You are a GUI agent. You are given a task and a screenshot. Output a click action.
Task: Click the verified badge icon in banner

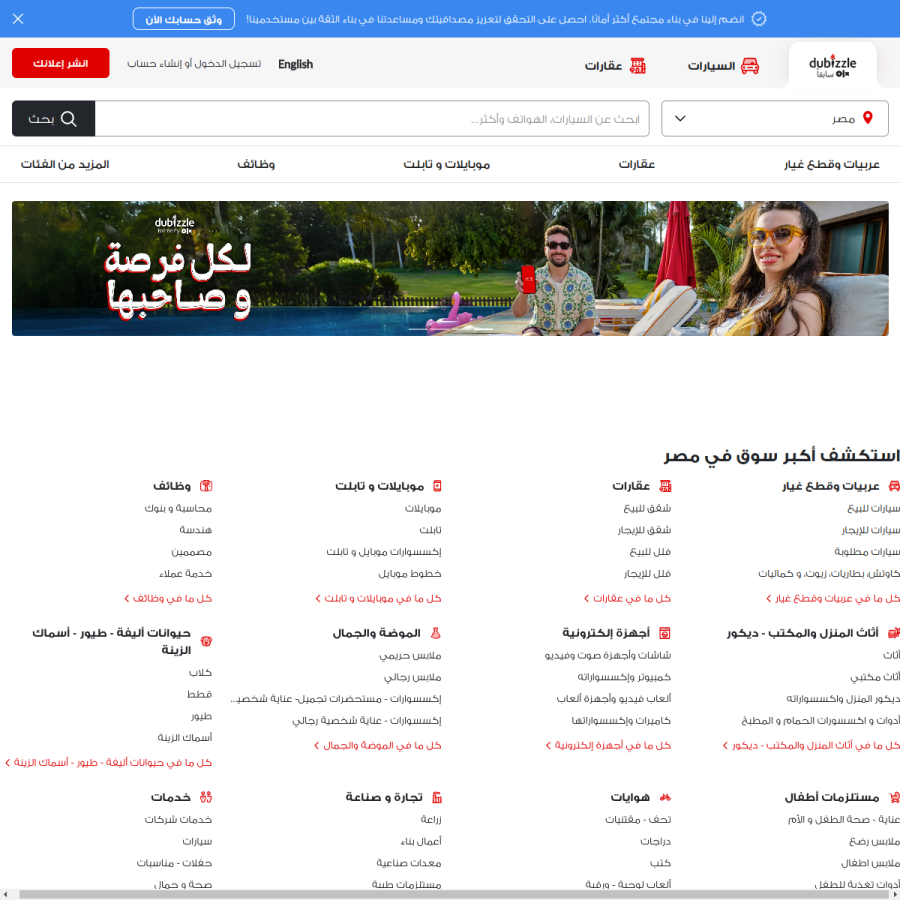coord(759,19)
